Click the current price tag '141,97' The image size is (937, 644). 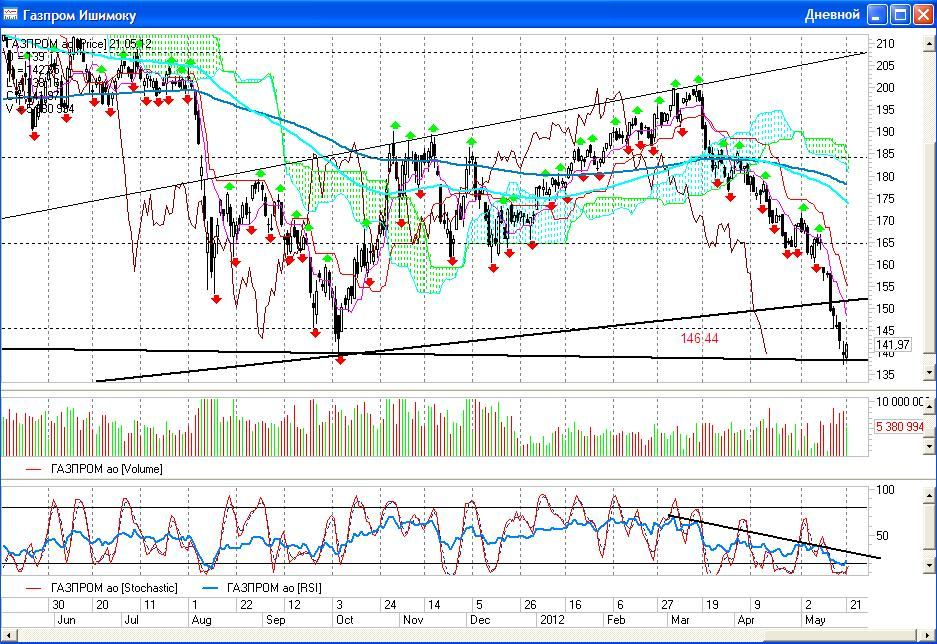tap(893, 345)
